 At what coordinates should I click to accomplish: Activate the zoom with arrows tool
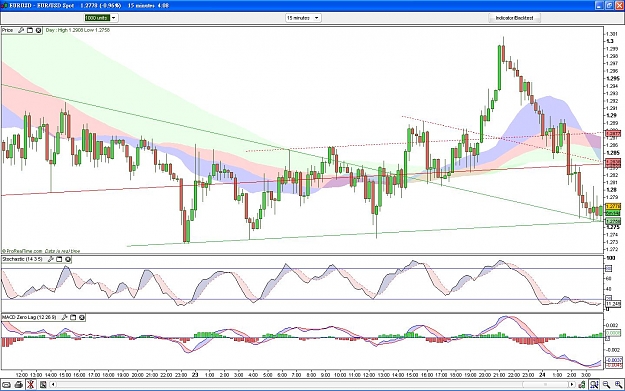[594, 385]
